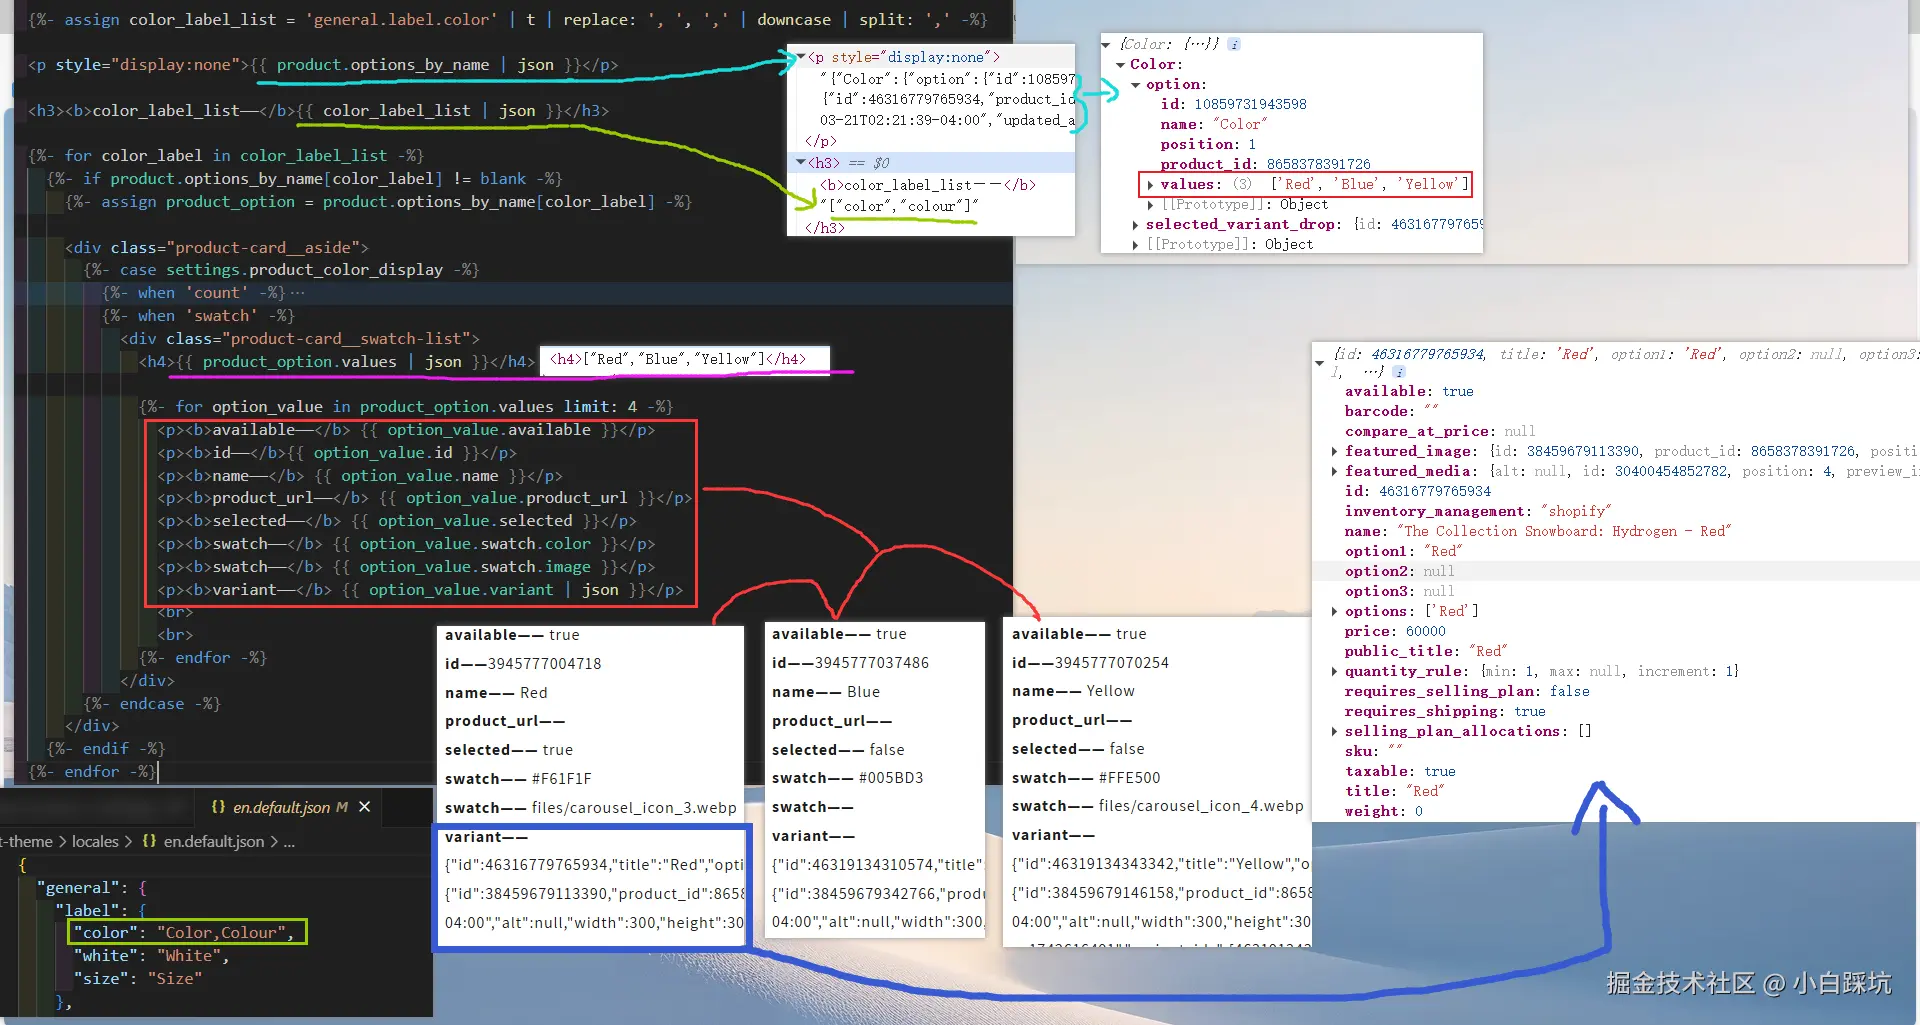Viewport: 1920px width, 1025px height.
Task: Collapse the option: property node
Action: 1136,84
